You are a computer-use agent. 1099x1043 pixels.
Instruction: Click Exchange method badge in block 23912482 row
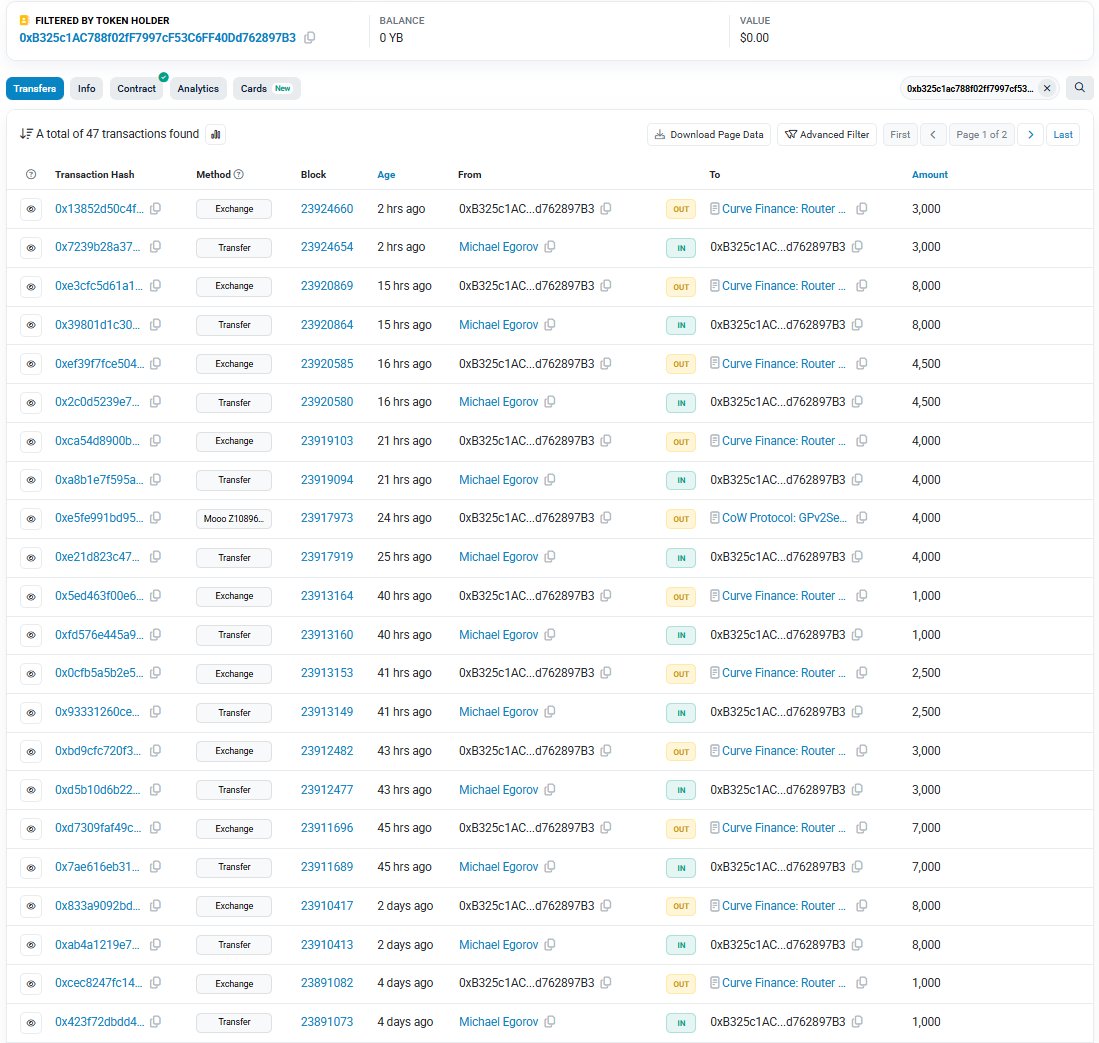coord(234,751)
